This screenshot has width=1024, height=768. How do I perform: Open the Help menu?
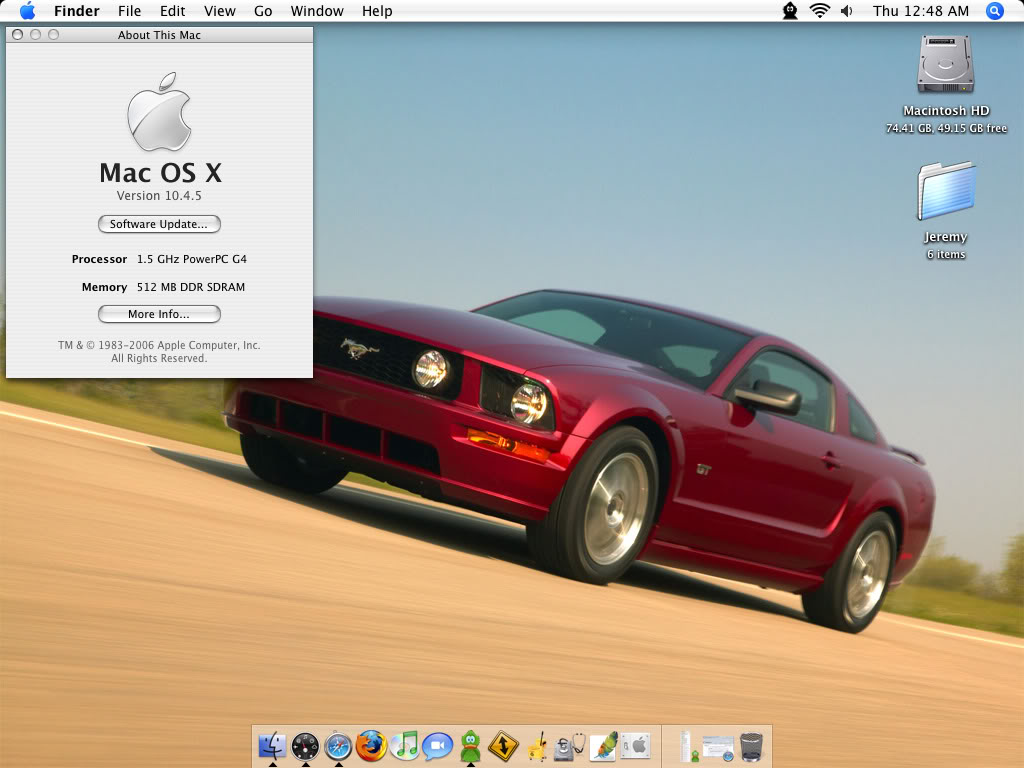pos(377,11)
